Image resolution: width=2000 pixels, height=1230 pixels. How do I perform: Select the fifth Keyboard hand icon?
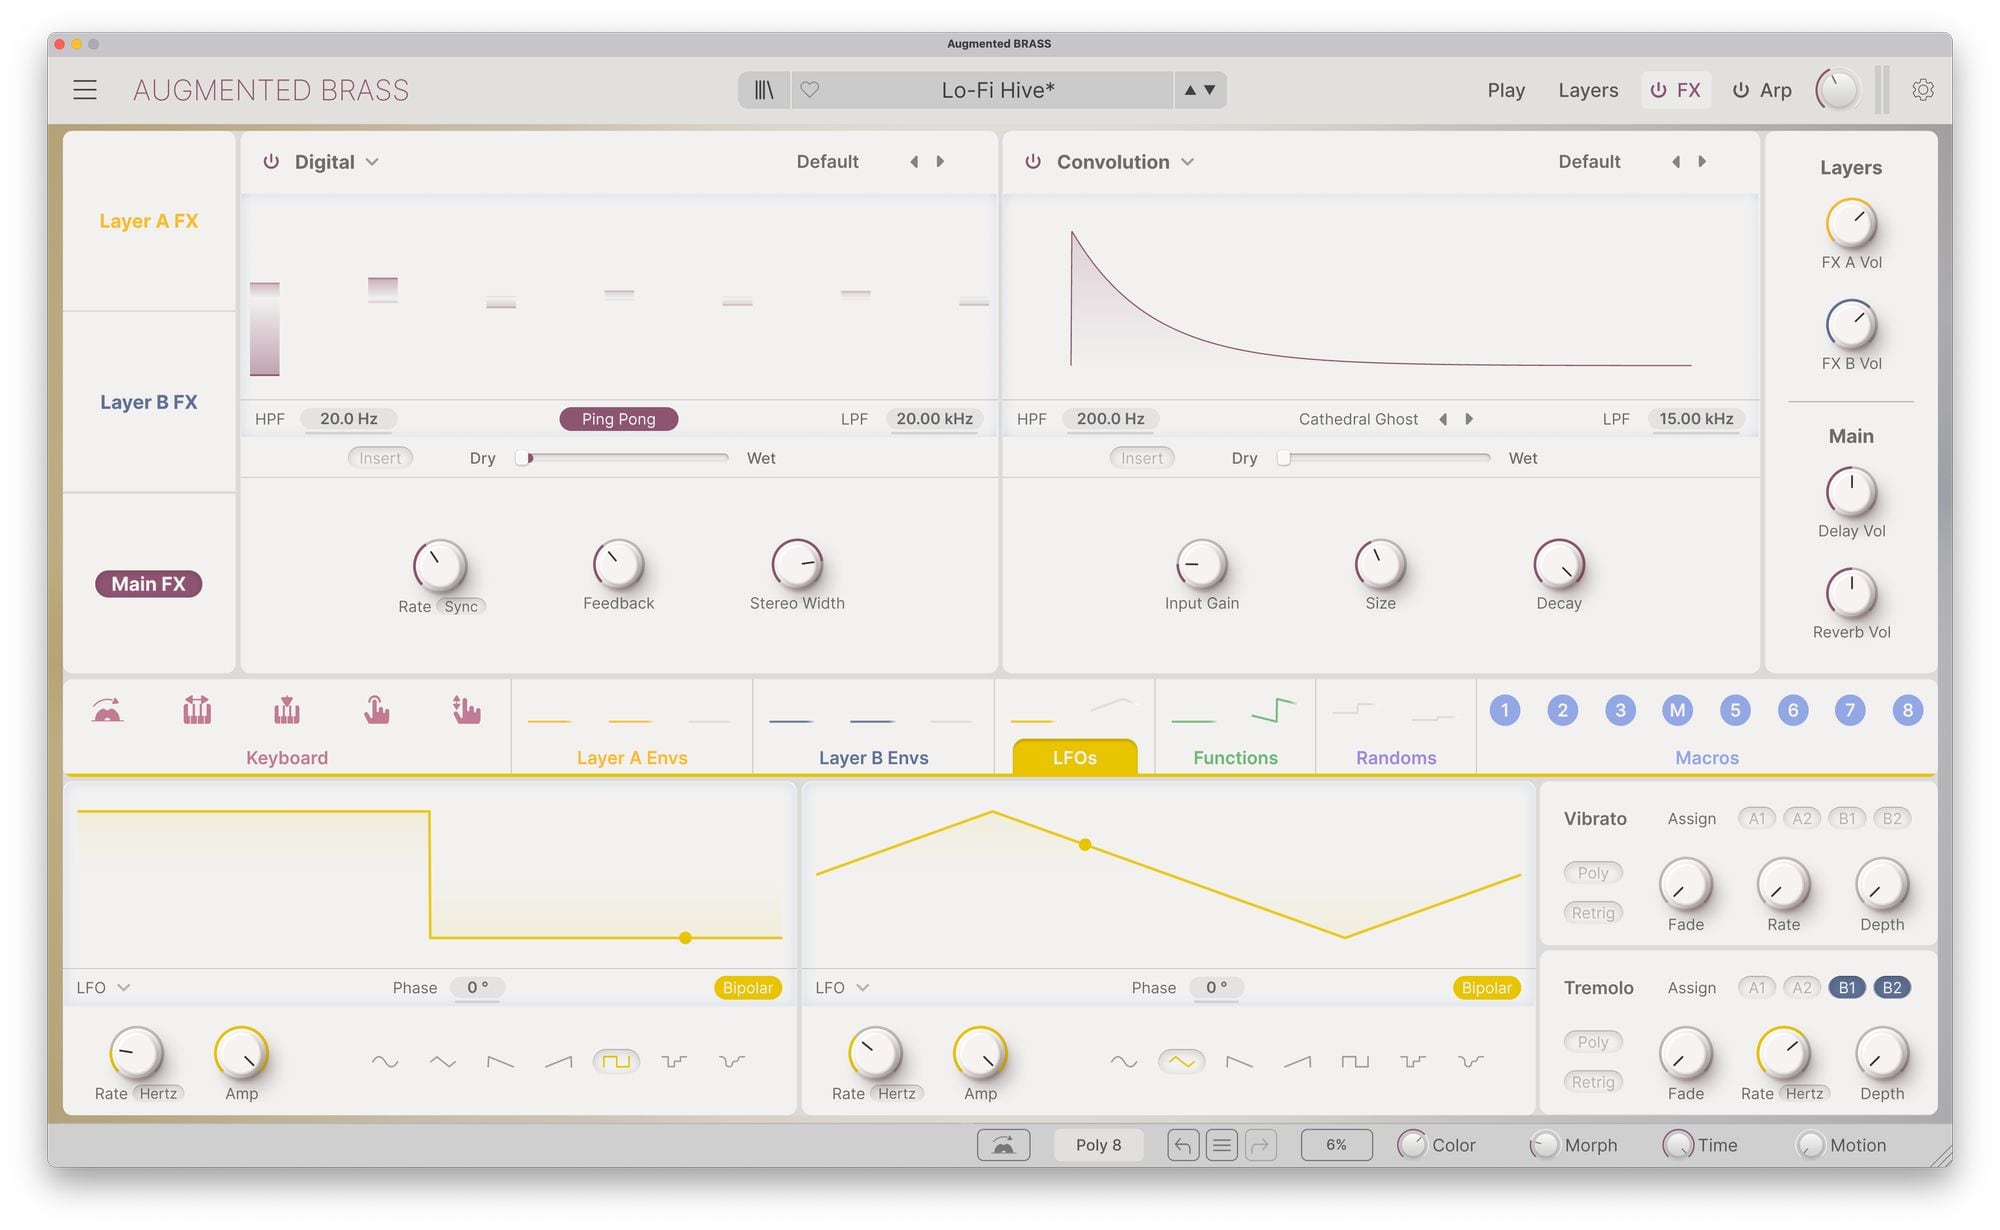[x=466, y=710]
